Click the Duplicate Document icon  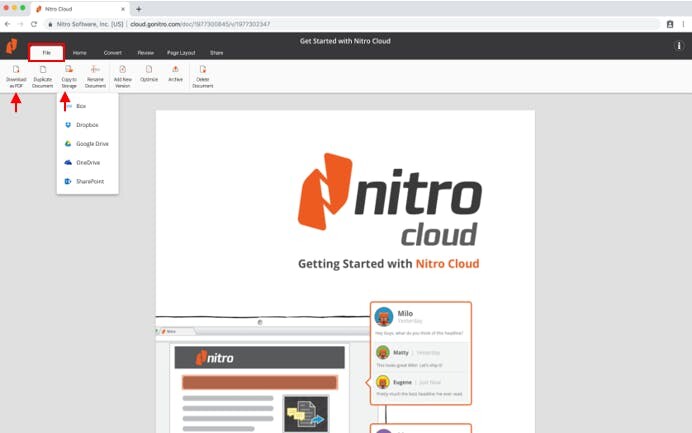click(x=42, y=70)
